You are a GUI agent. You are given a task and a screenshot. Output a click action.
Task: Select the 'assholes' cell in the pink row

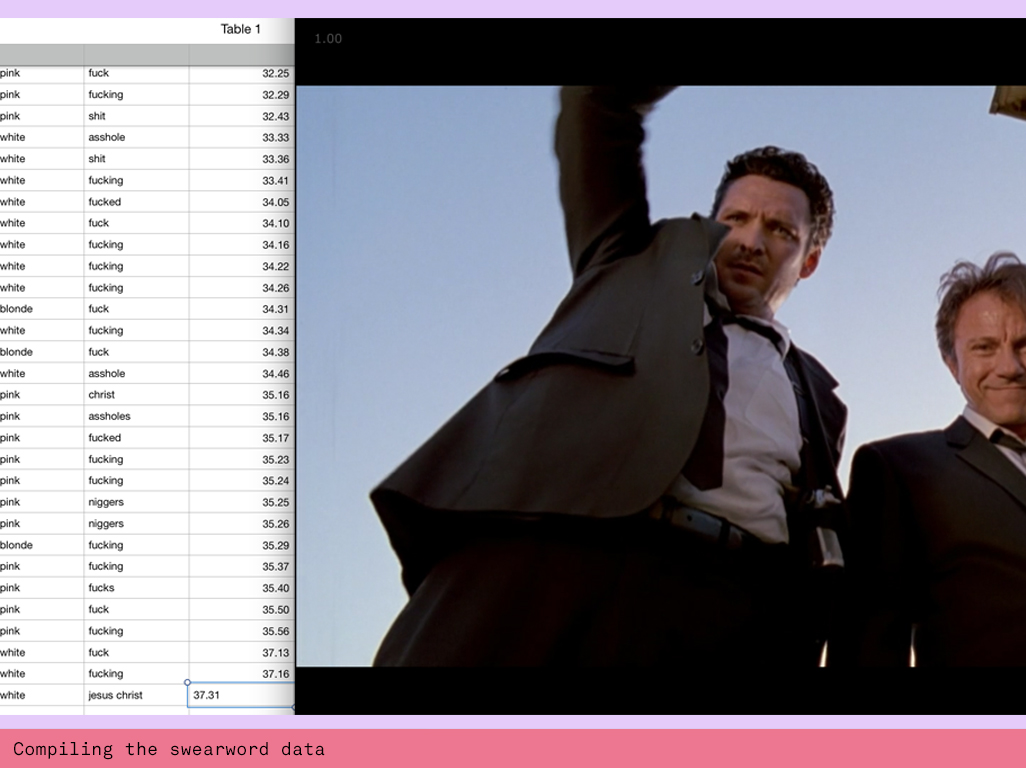coord(136,416)
